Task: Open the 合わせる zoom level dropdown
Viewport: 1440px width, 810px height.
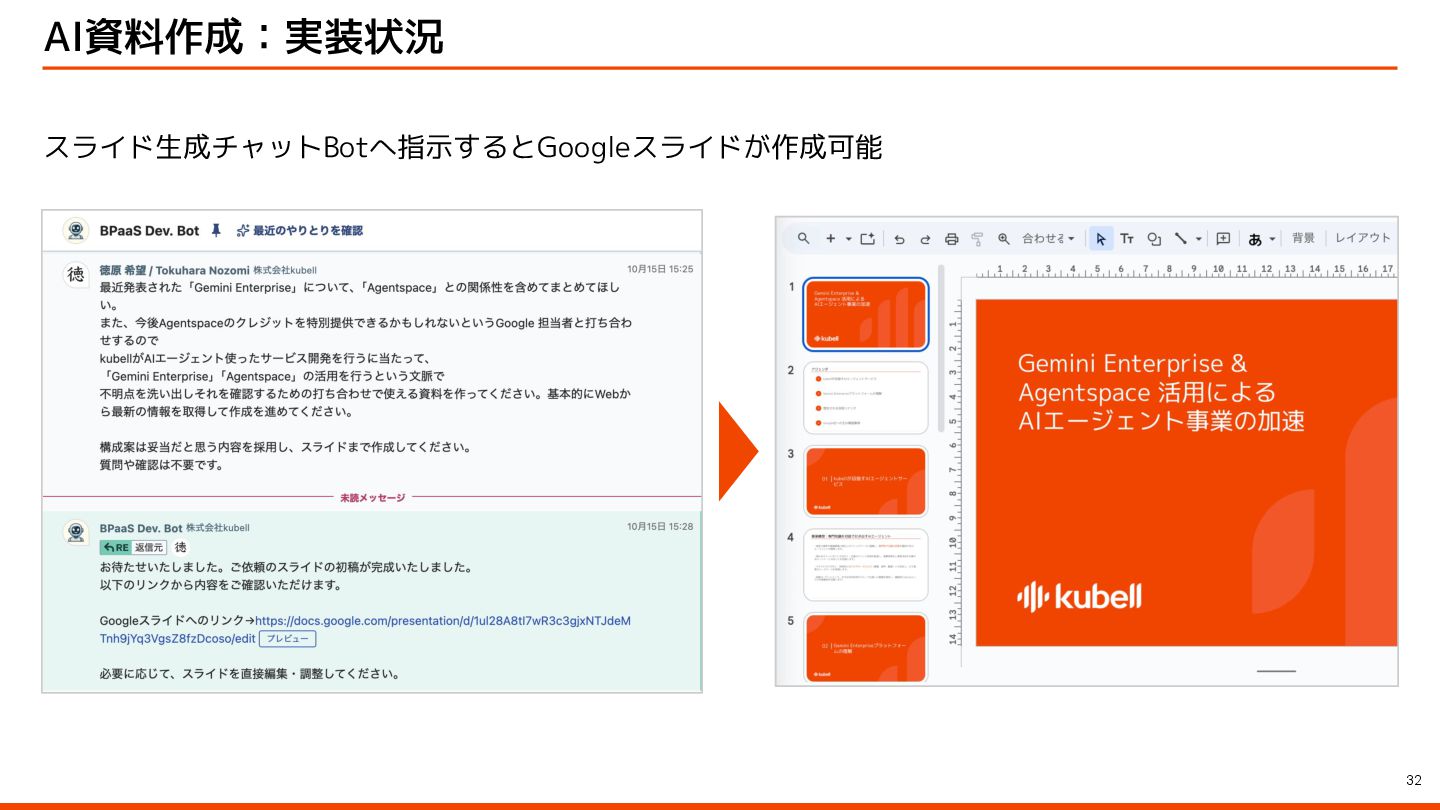Action: coord(1048,239)
